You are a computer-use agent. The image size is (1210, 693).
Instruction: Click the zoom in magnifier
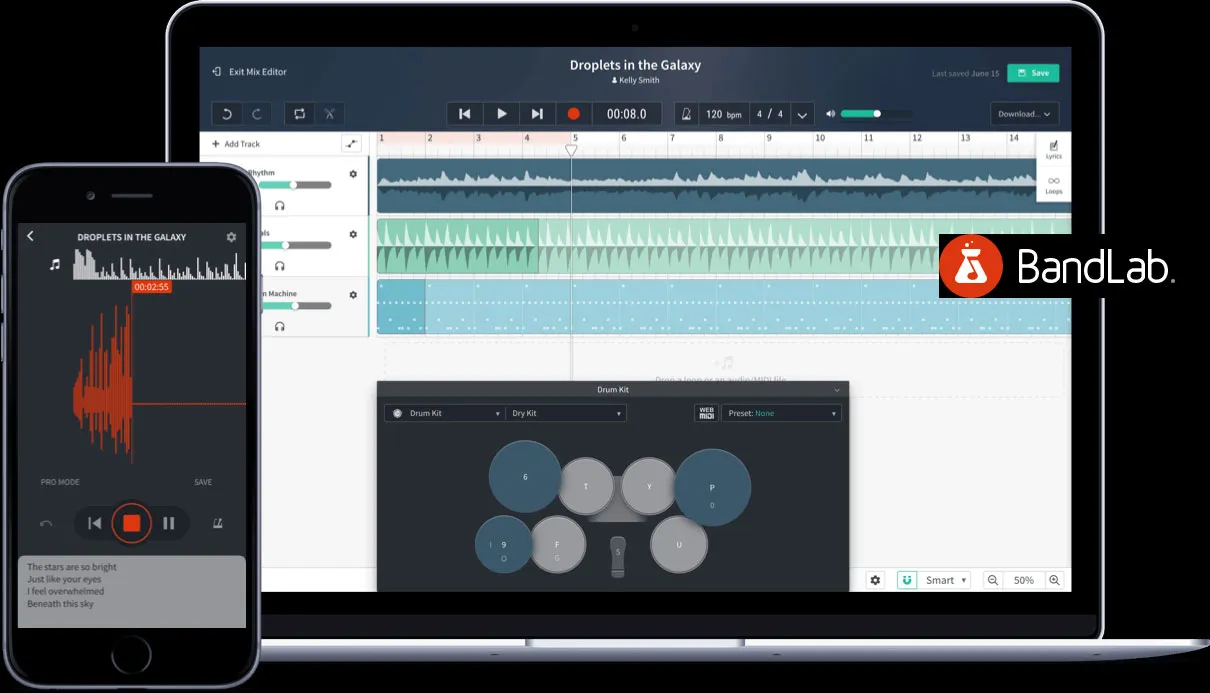click(1054, 580)
